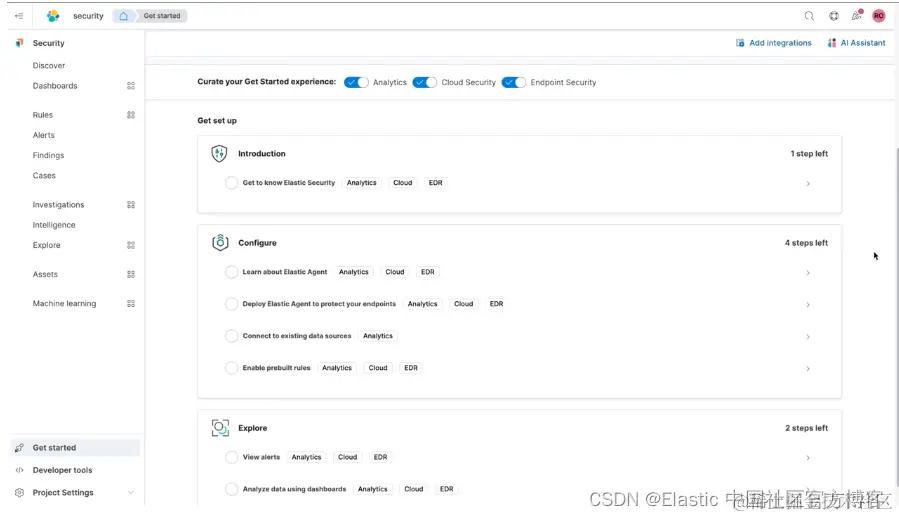The image size is (899, 518).
Task: Open the RO user avatar menu
Action: [878, 16]
